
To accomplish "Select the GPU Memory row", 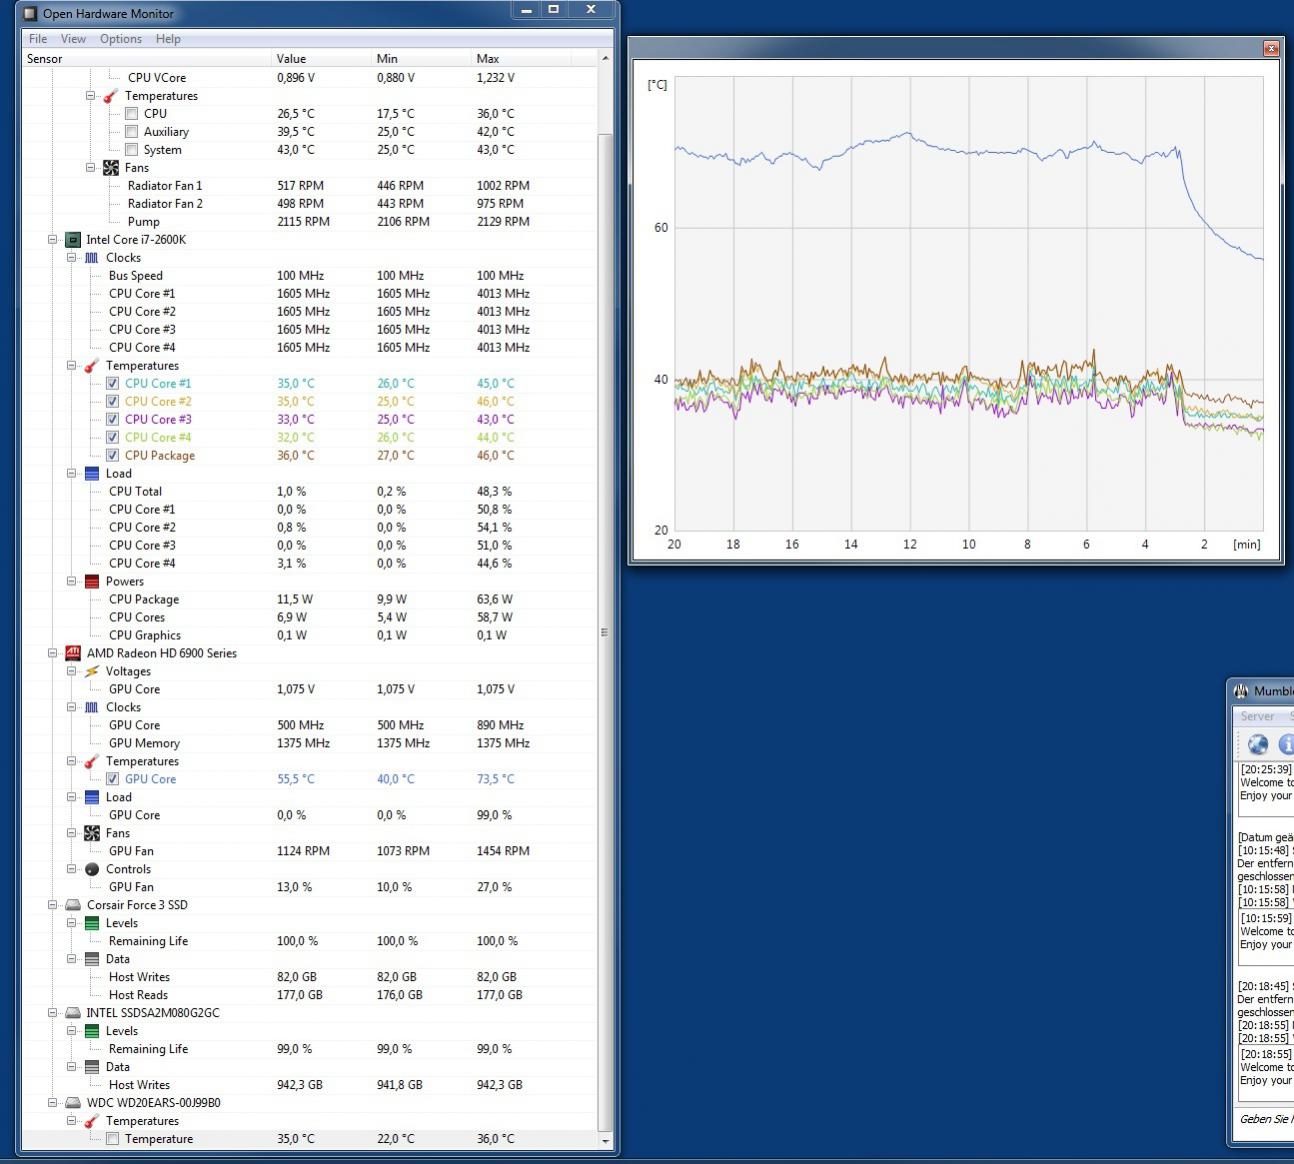I will [x=310, y=743].
